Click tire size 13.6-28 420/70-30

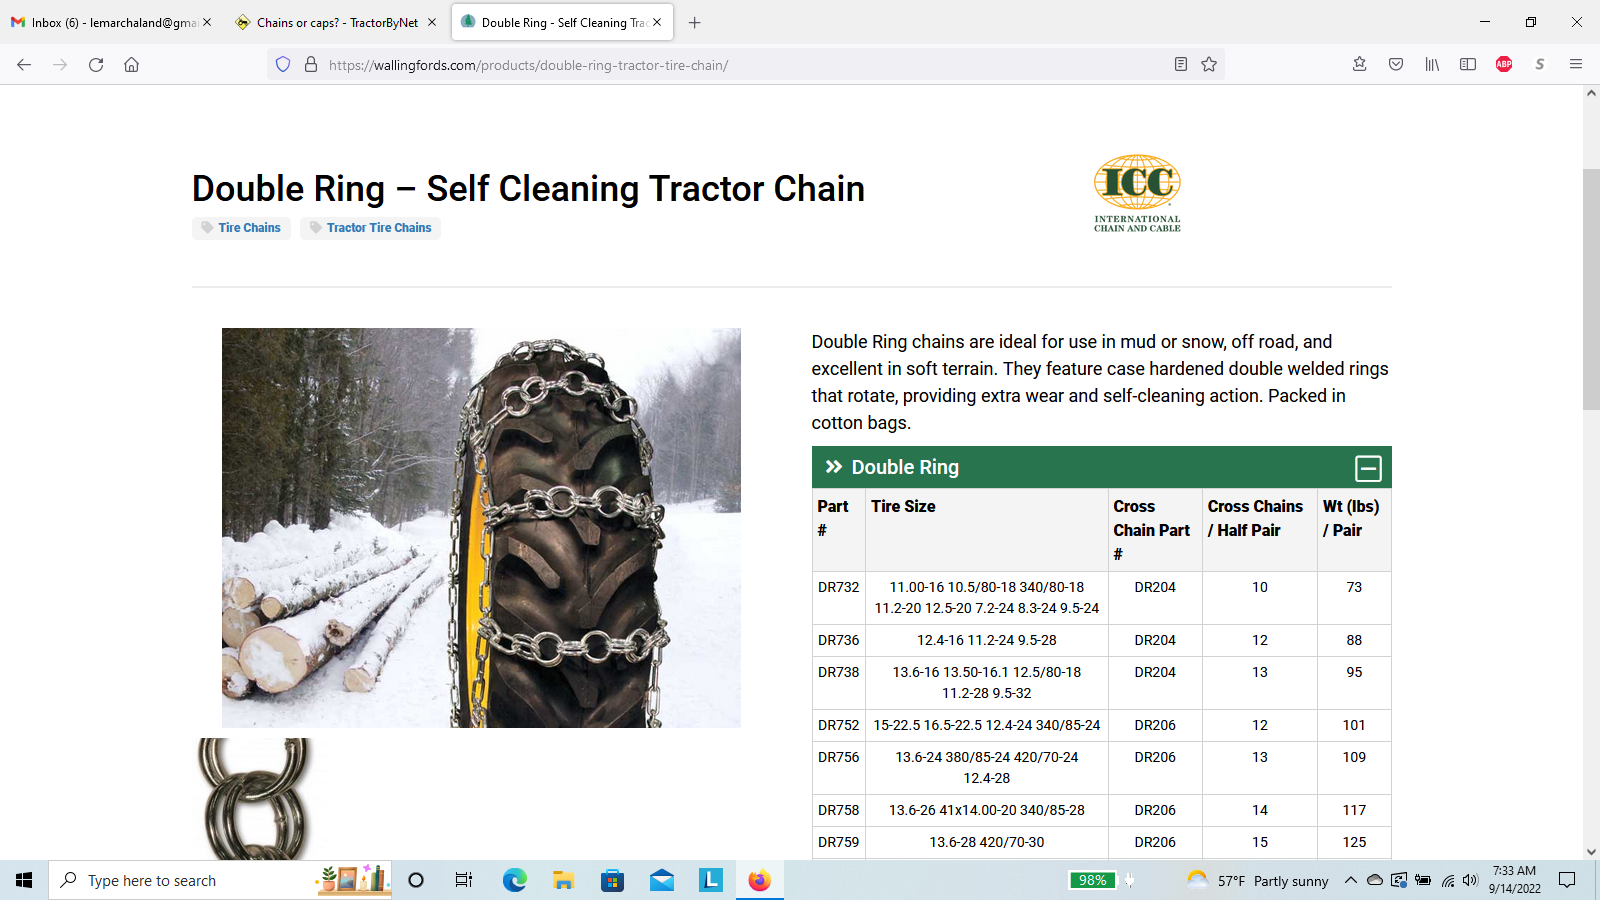[x=987, y=842]
